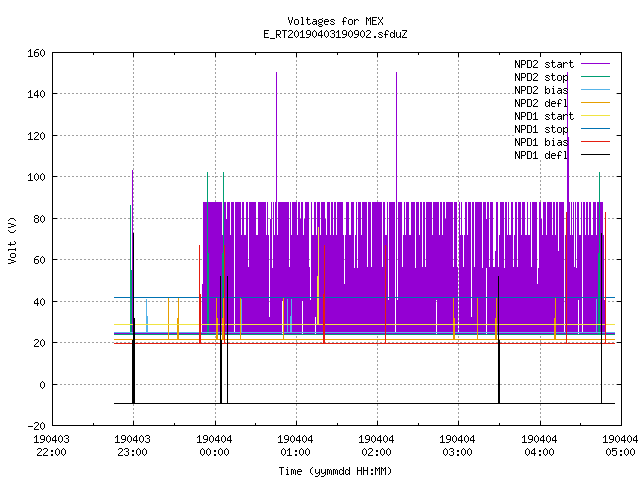Viewport: 640px width, 480px height.
Task: Click the dark blue NPD1 stop legend line
Action: [595, 129]
